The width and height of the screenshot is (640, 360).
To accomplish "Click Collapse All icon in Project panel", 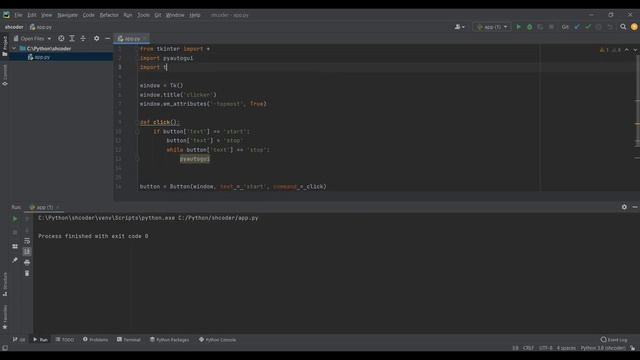I will (83, 38).
